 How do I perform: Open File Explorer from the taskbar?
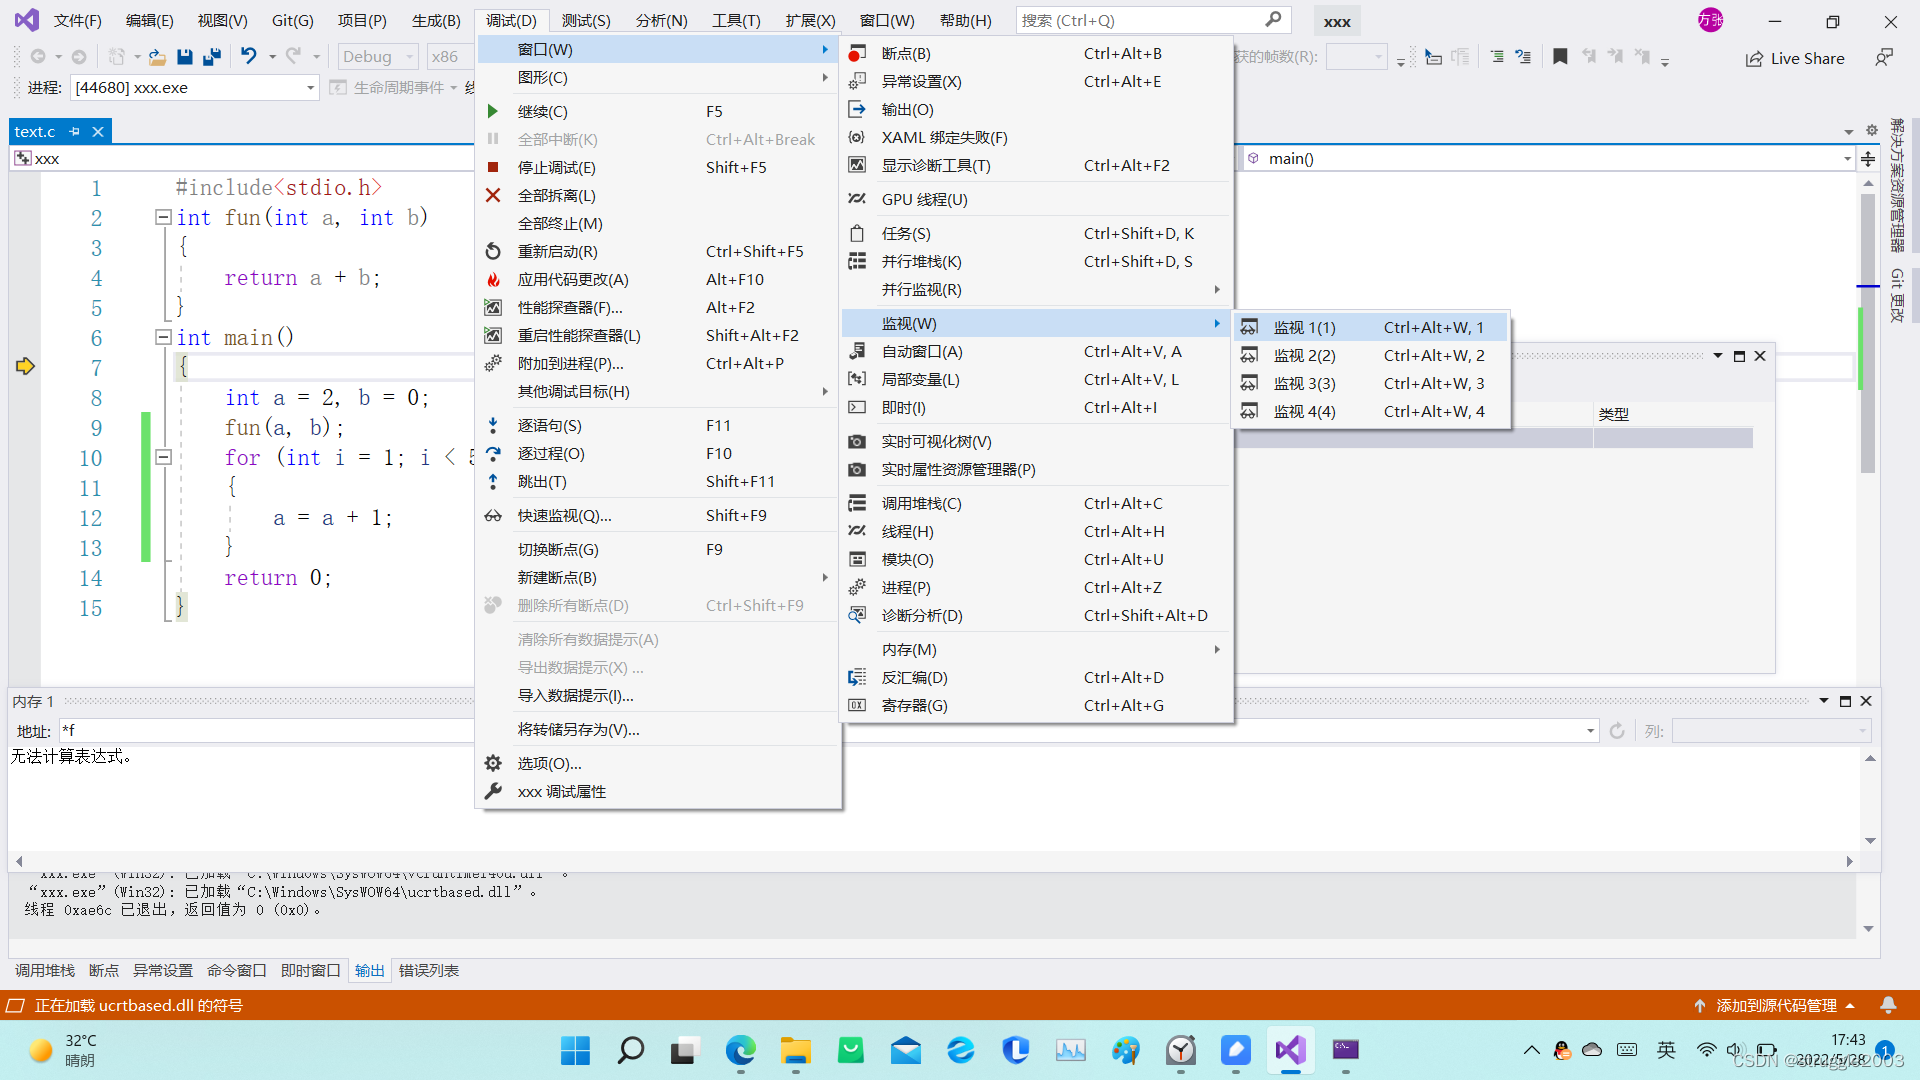click(x=796, y=1050)
